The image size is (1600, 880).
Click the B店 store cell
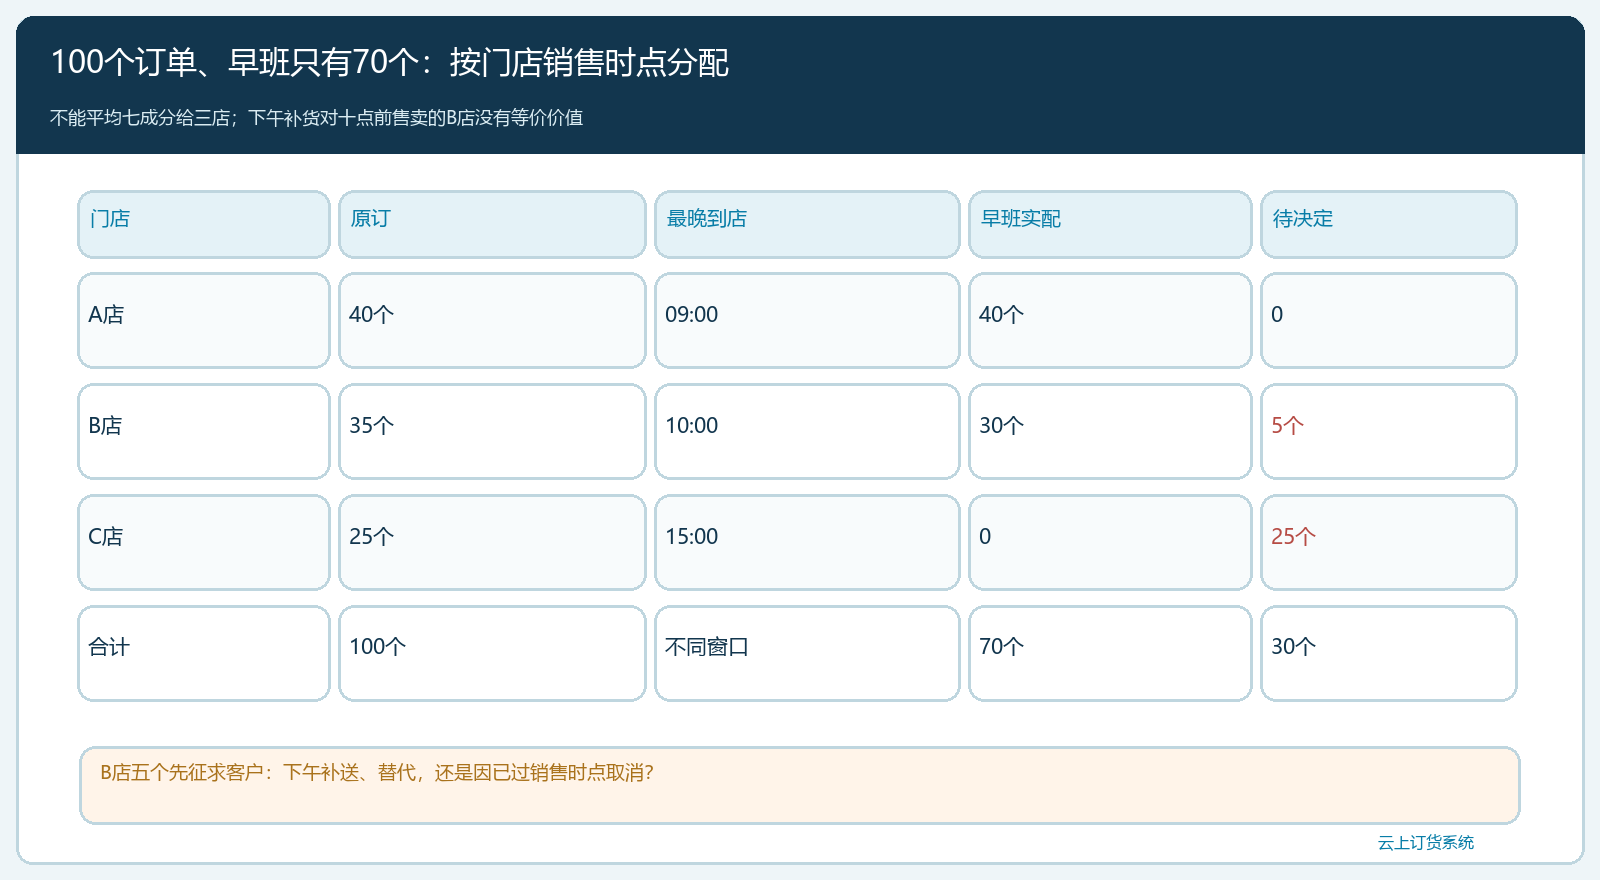tap(204, 431)
